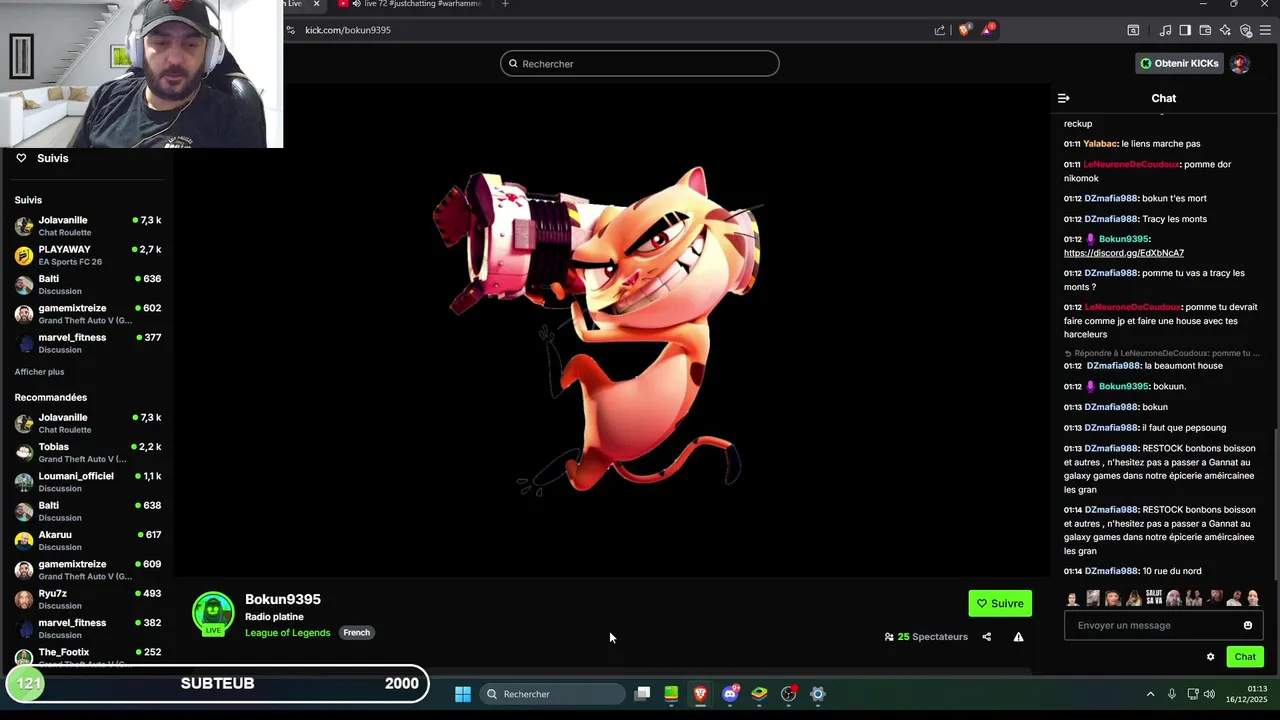Open OBS Studio from the taskbar
1280x720 pixels.
coord(789,694)
